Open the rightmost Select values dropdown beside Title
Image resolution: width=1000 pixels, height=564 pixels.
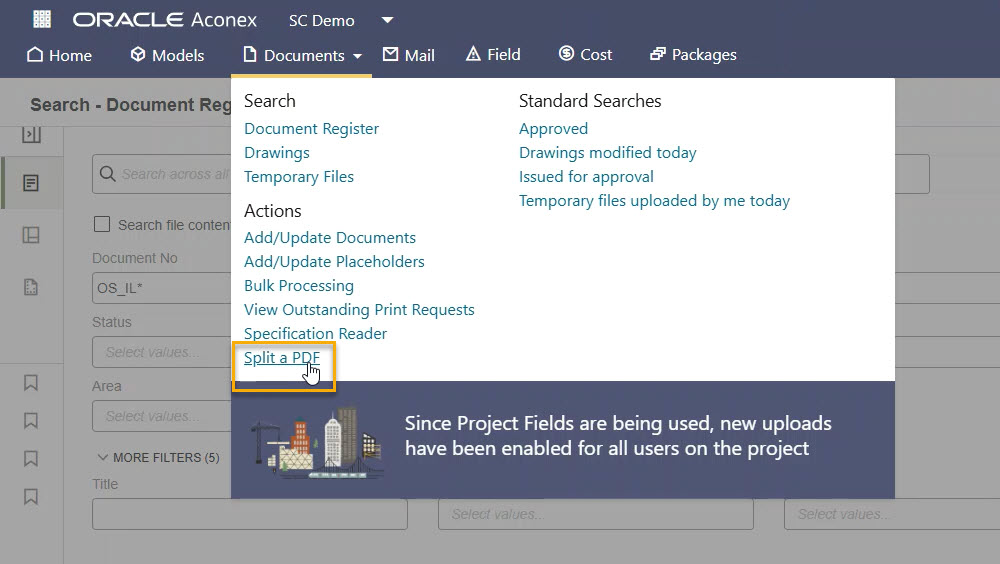coord(892,514)
